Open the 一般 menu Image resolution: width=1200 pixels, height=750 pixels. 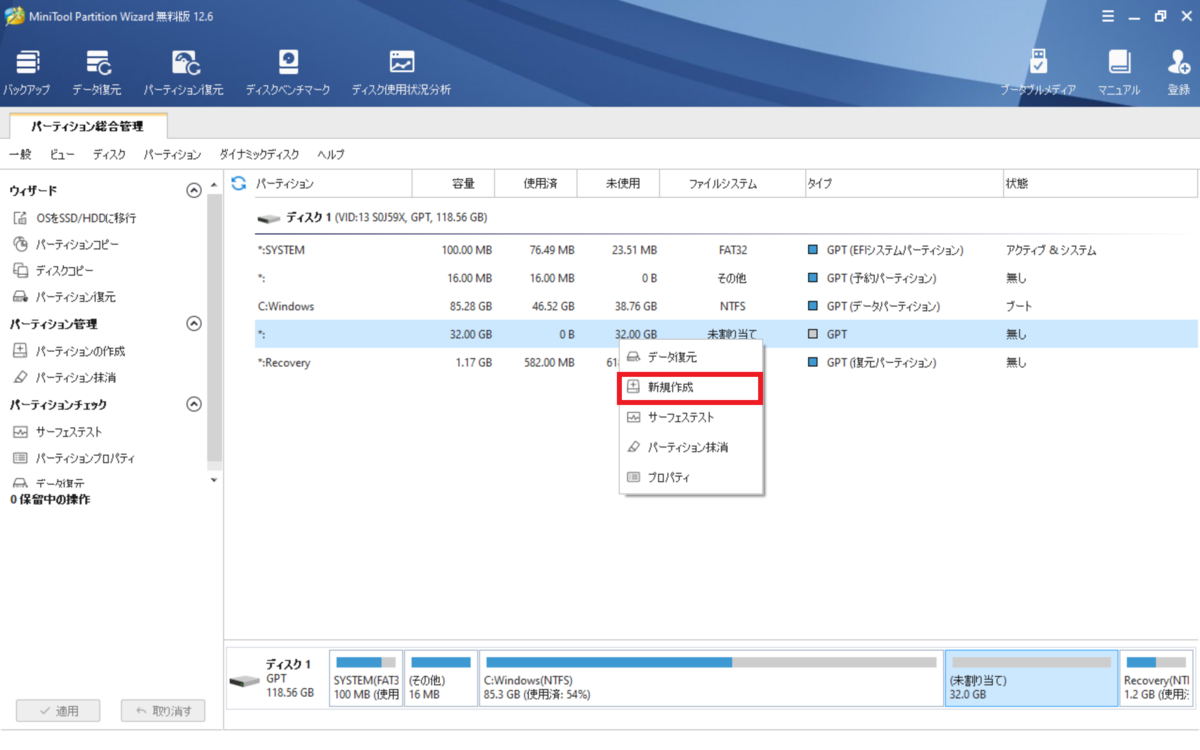tap(20, 154)
